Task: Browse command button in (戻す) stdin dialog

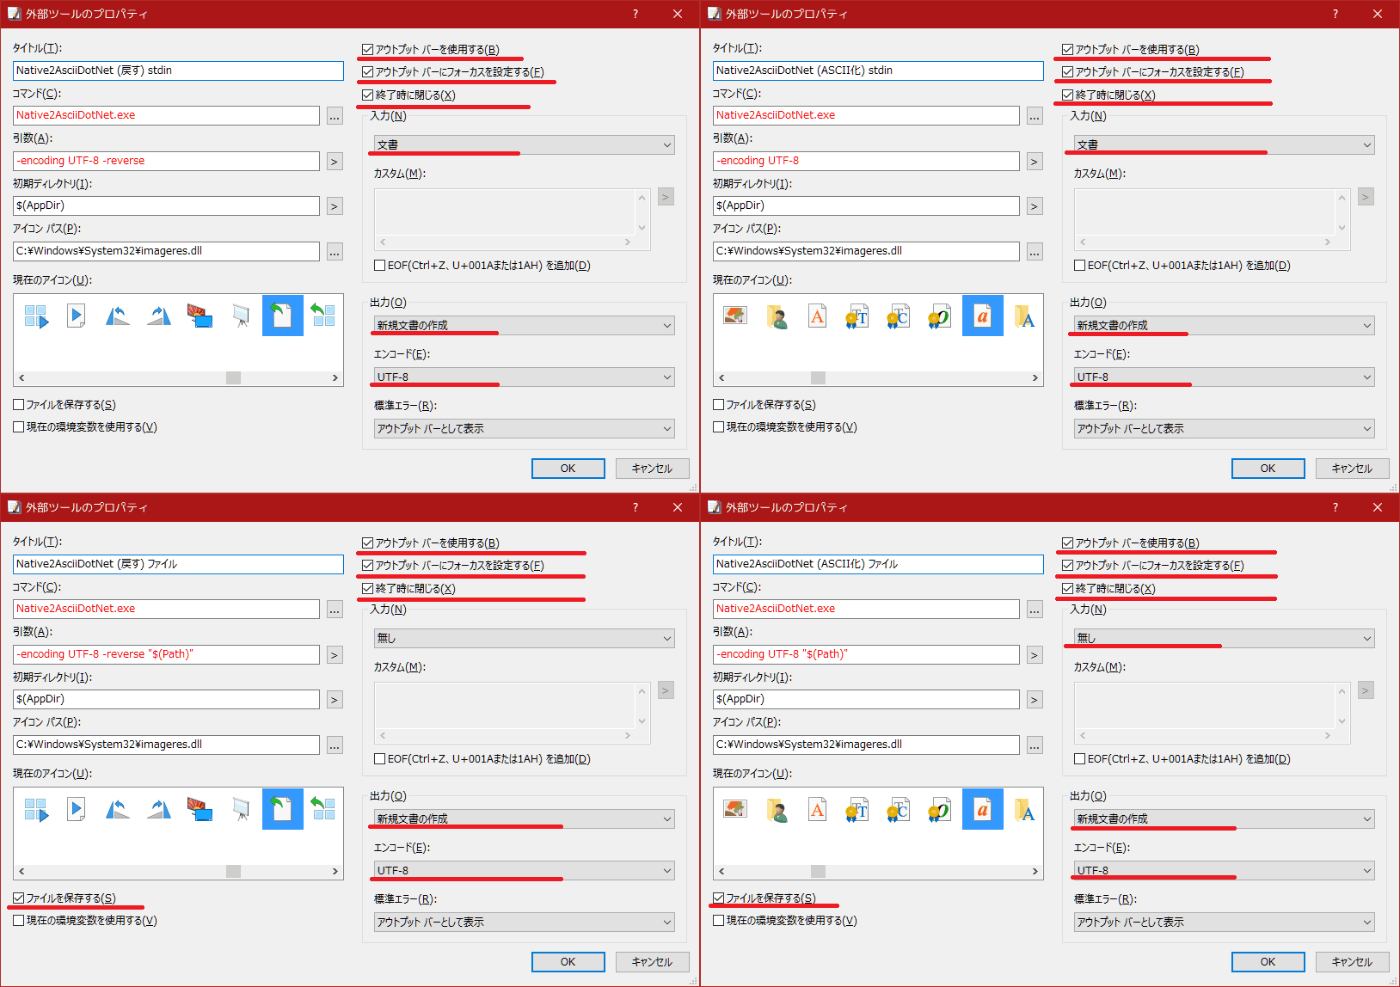Action: [334, 116]
